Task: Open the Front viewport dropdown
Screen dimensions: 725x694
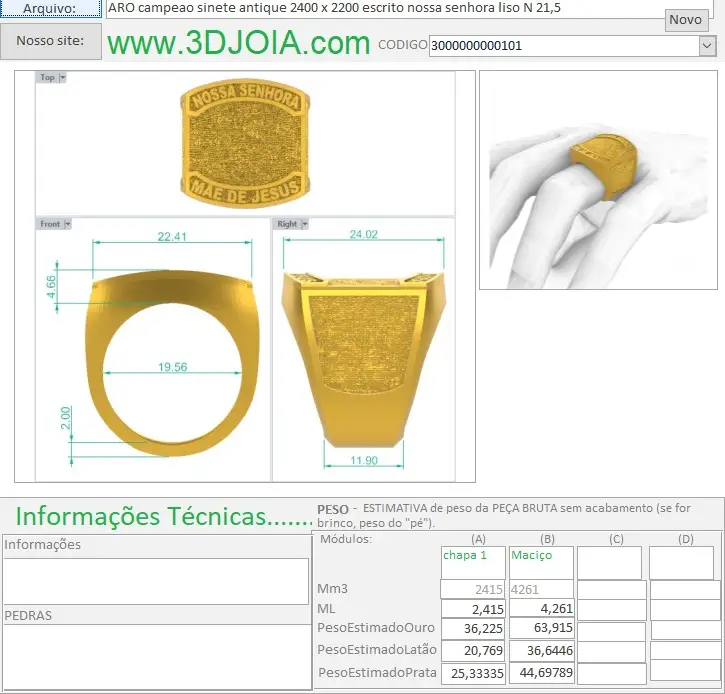Action: (x=67, y=224)
